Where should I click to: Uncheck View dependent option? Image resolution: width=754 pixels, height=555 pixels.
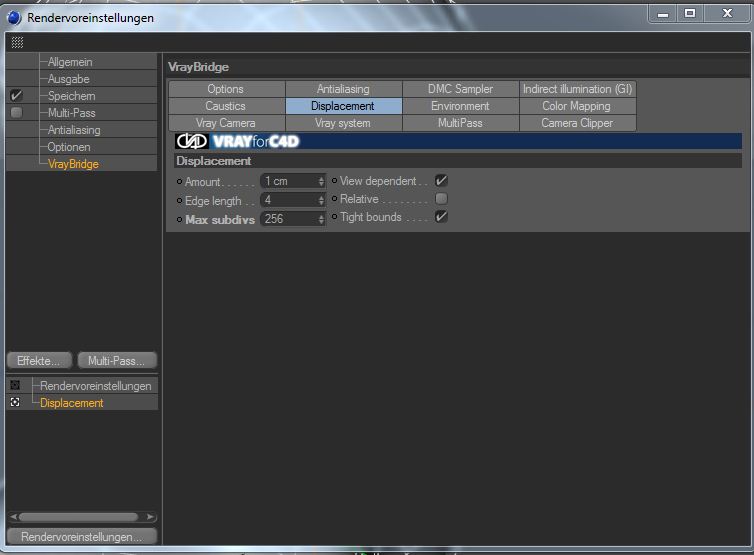(441, 181)
